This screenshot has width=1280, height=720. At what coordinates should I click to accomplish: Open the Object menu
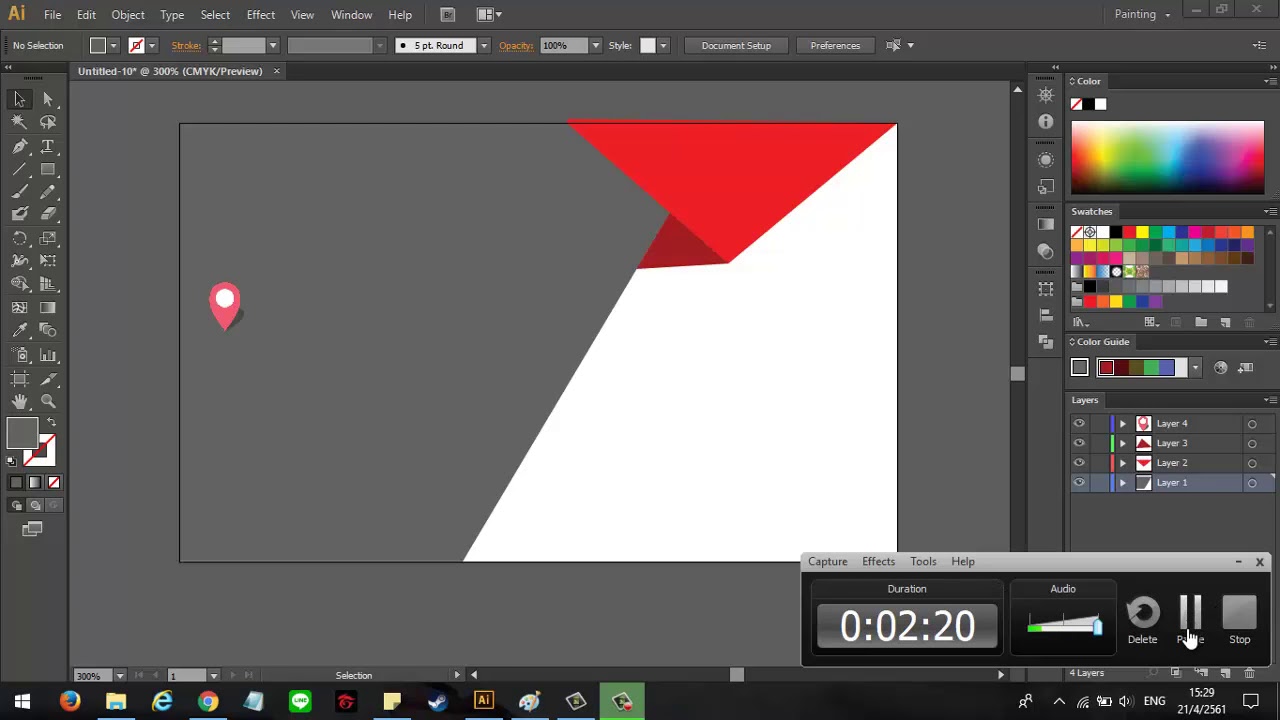pos(128,15)
